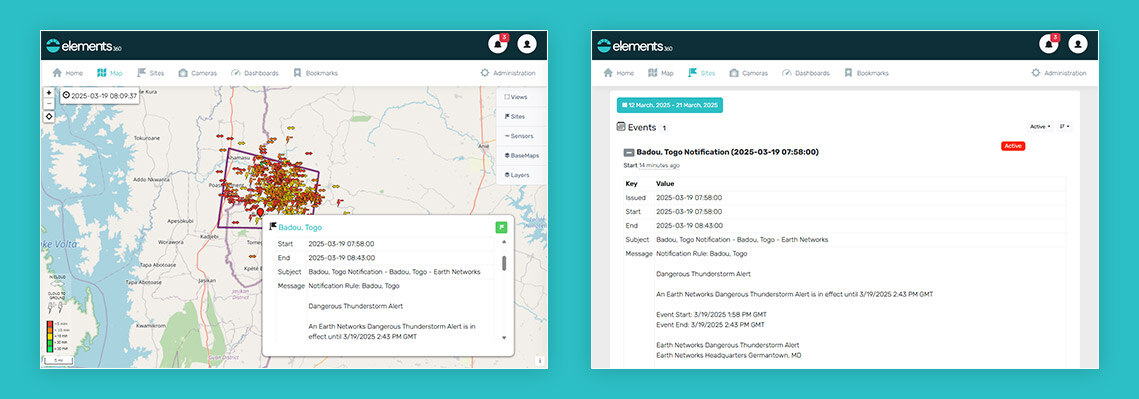Zoom out with the map minus button
The image size is (1139, 399).
(x=49, y=103)
